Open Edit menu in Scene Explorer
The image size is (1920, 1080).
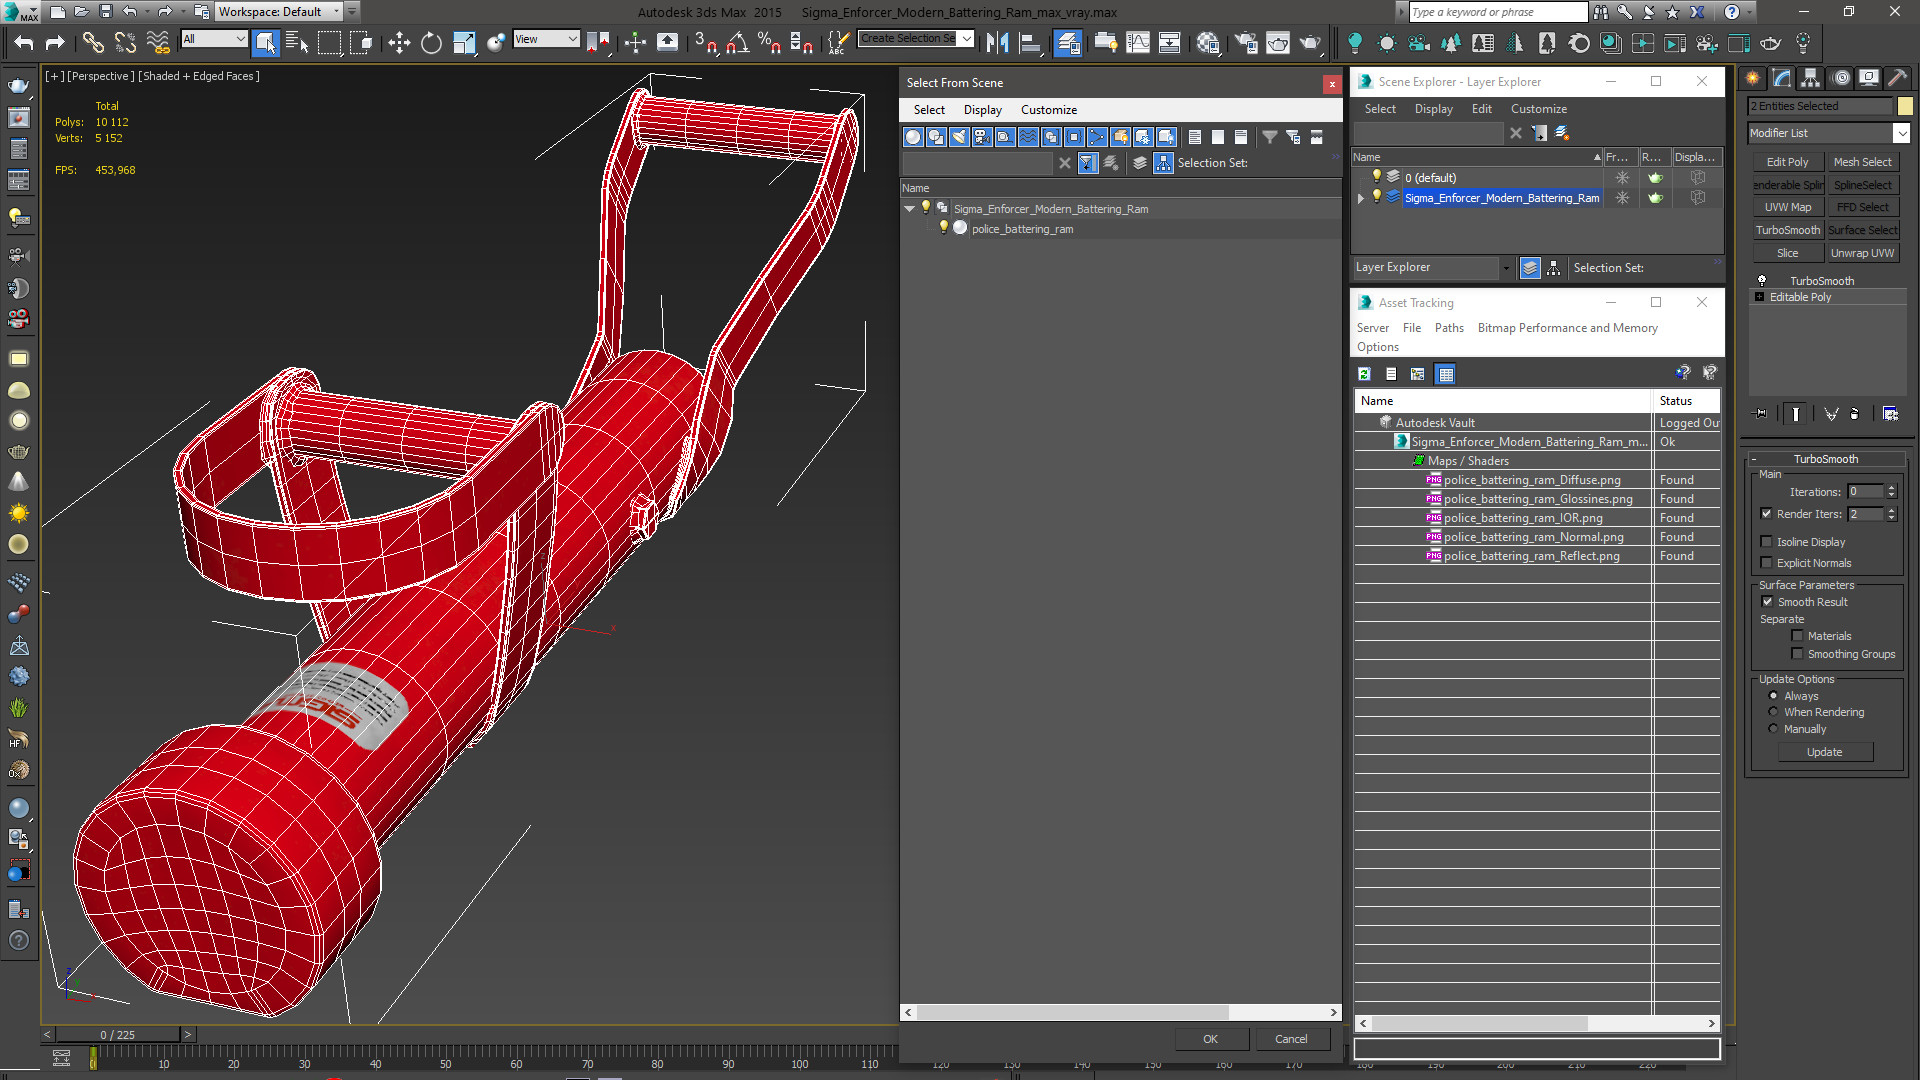click(x=1481, y=109)
